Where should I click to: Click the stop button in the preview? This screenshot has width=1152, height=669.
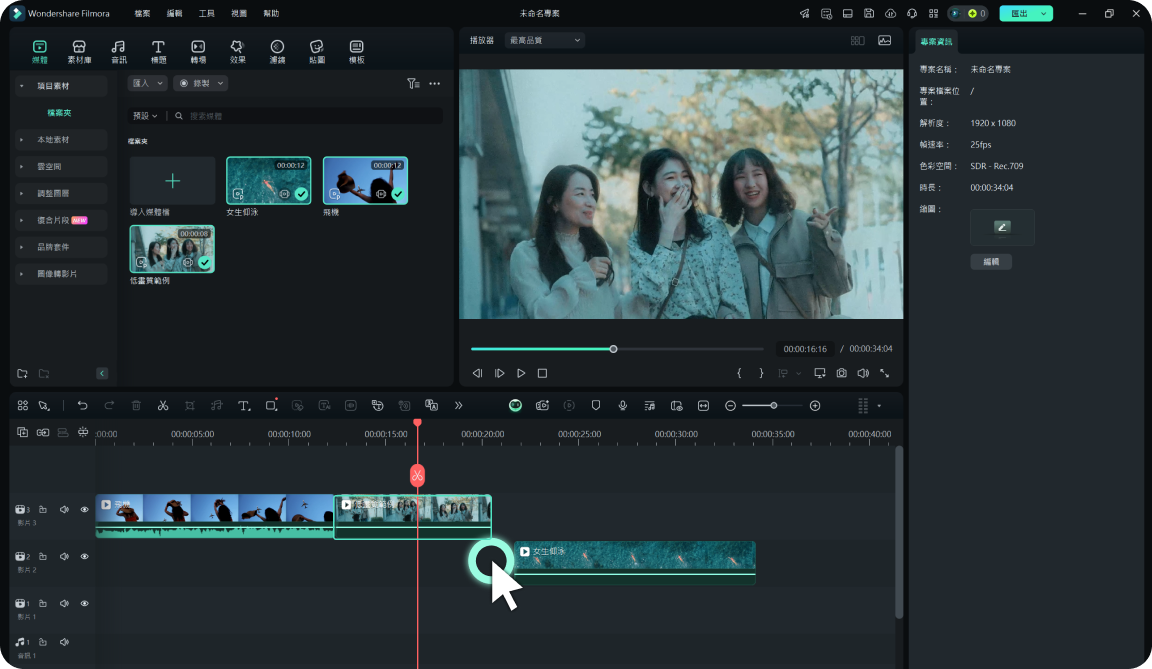[x=542, y=373]
